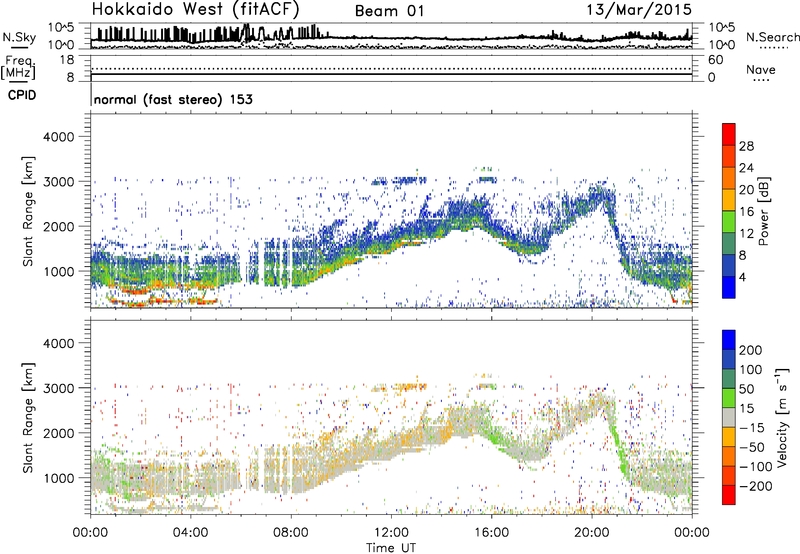
Task: Pick the bottom red segment of Velocity color bar
Action: [x=729, y=495]
